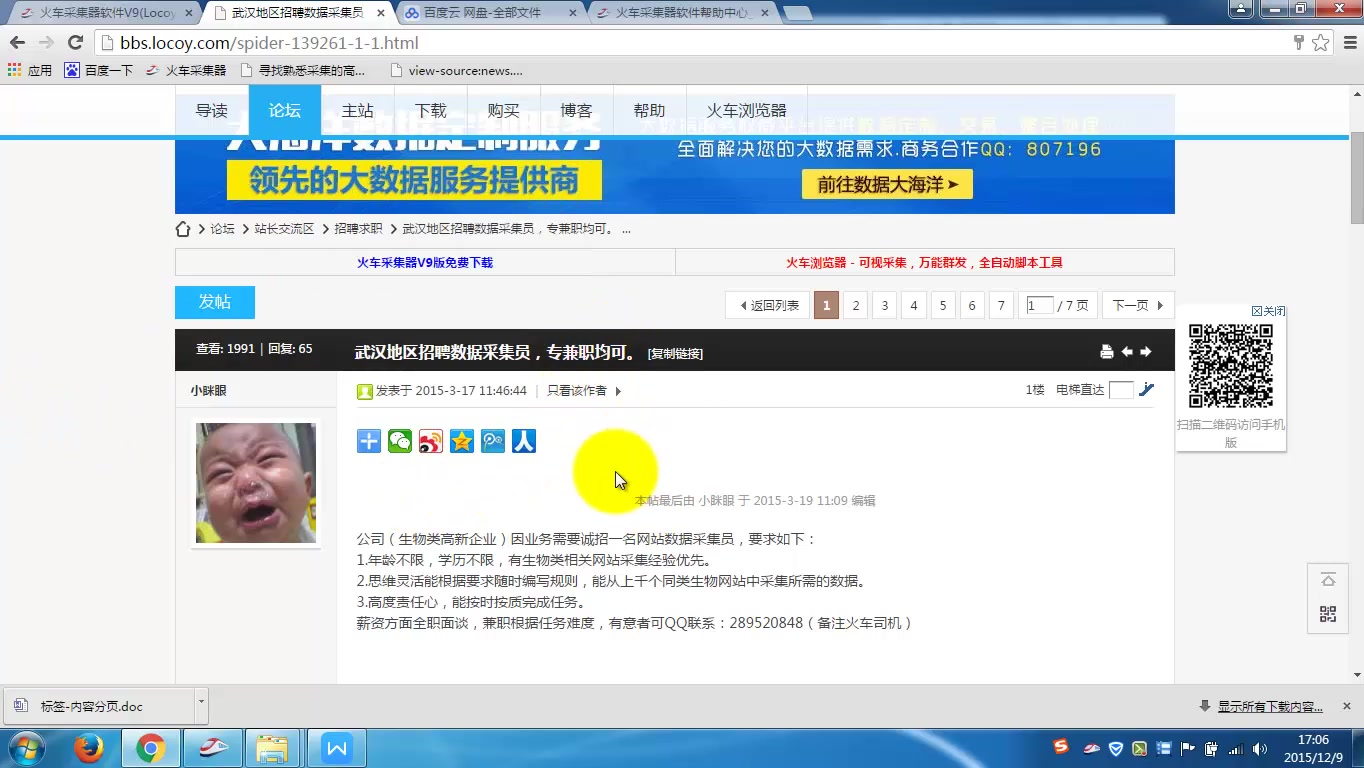Open the 博客 navigation tab
This screenshot has height=768, width=1364.
click(x=576, y=110)
